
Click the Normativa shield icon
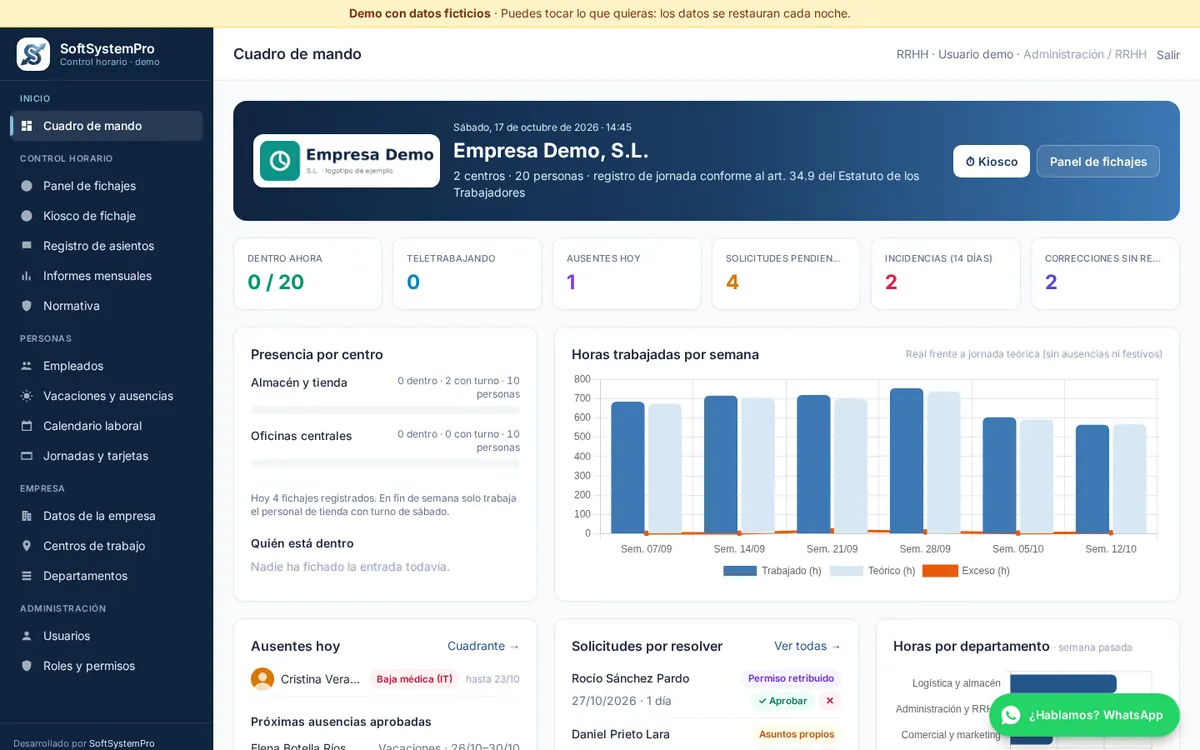27,306
